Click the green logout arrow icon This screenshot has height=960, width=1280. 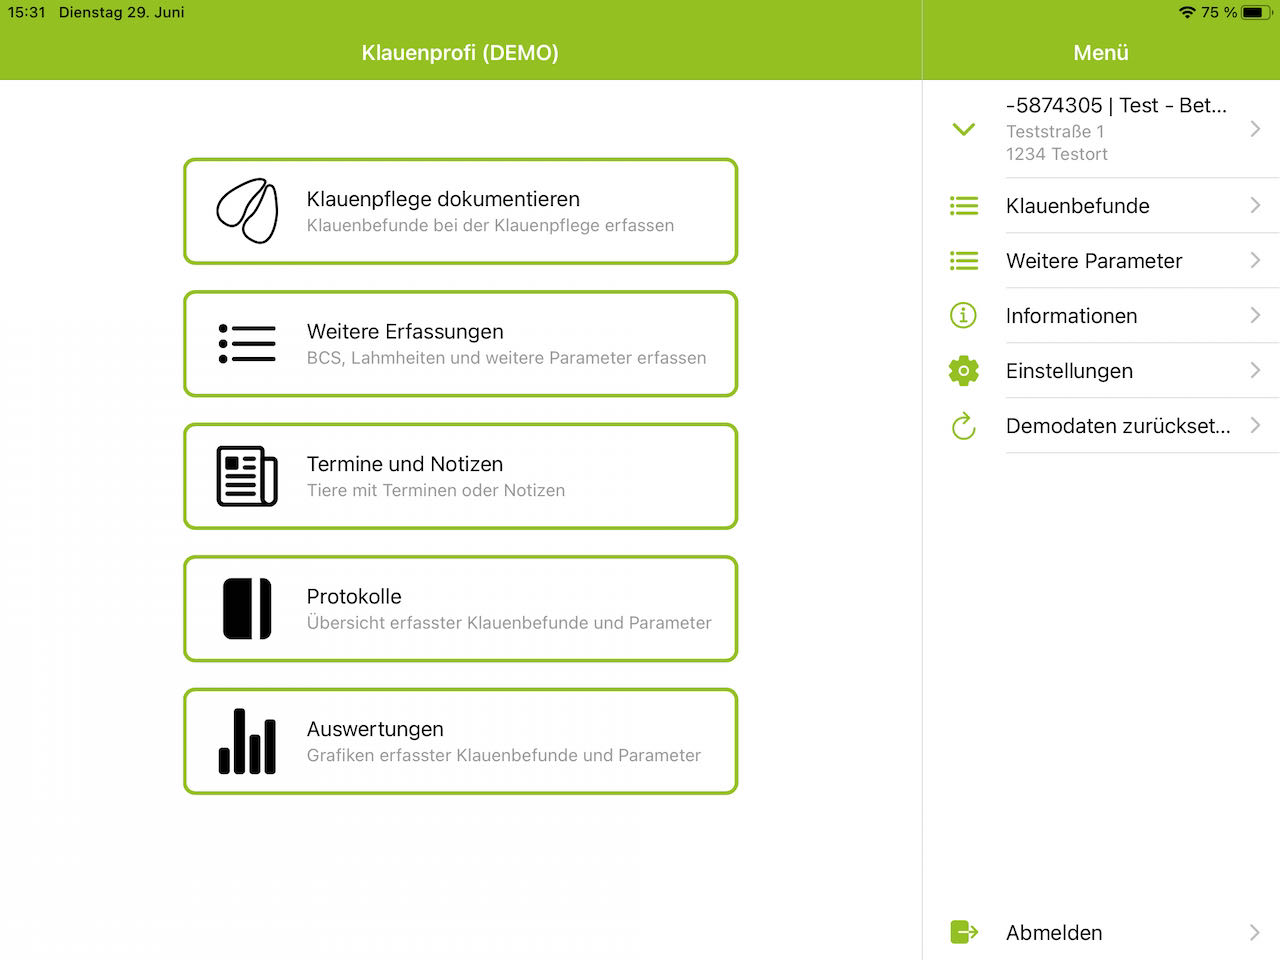[x=963, y=932]
